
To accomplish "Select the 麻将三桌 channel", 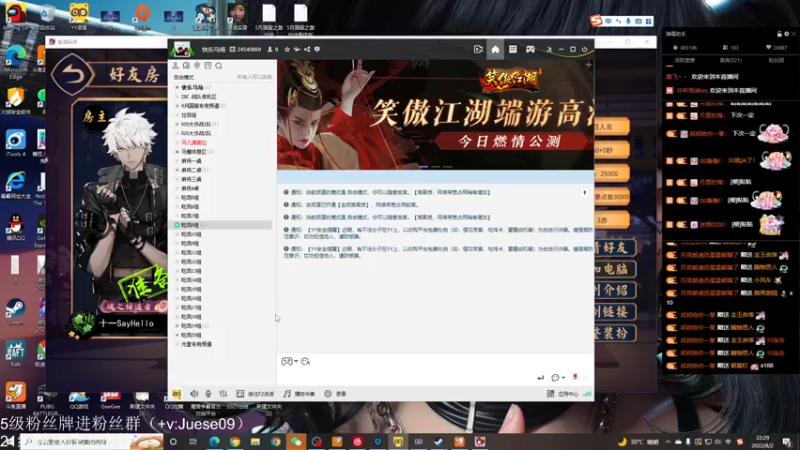I will 191,179.
